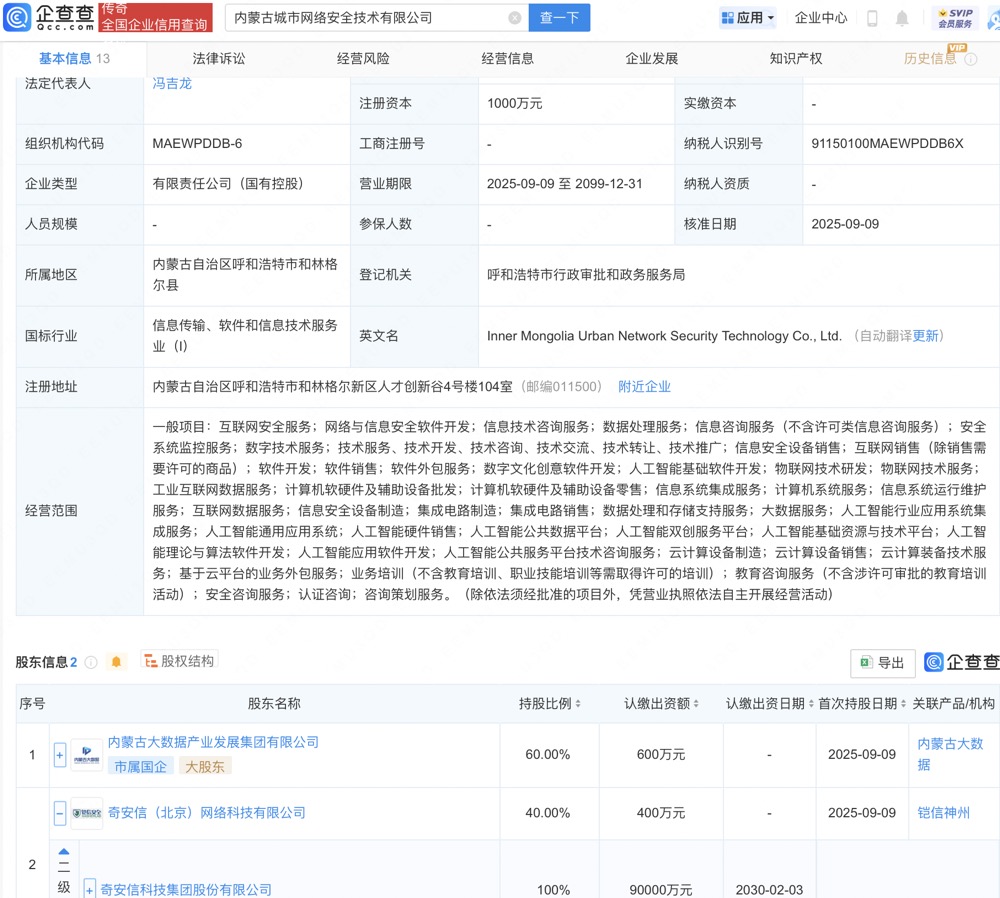The width and height of the screenshot is (1000, 898).
Task: Click the 查一下 search button
Action: pos(559,18)
